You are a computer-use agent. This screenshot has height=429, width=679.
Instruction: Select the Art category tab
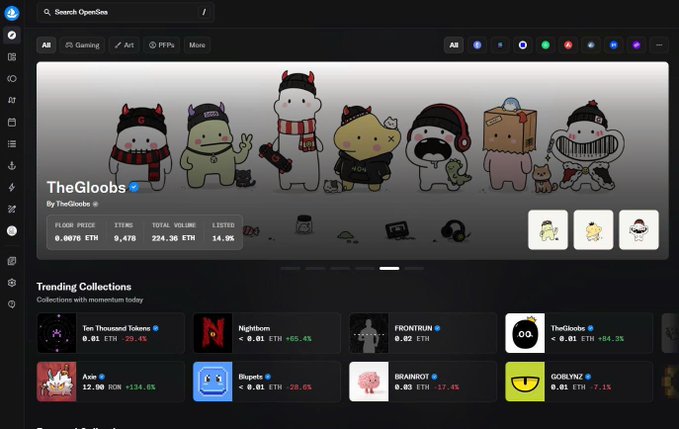[124, 45]
